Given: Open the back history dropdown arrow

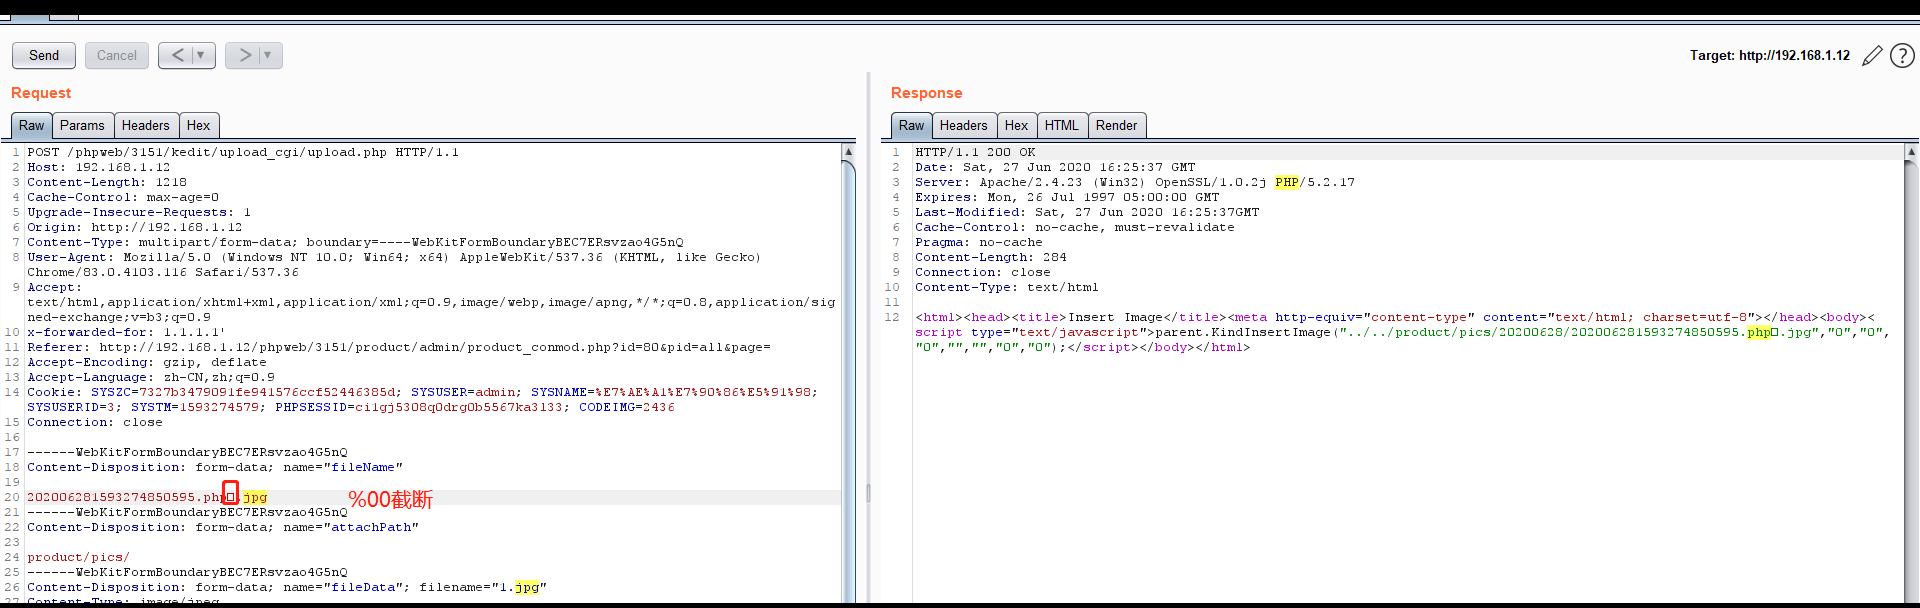Looking at the screenshot, I should pyautogui.click(x=201, y=55).
